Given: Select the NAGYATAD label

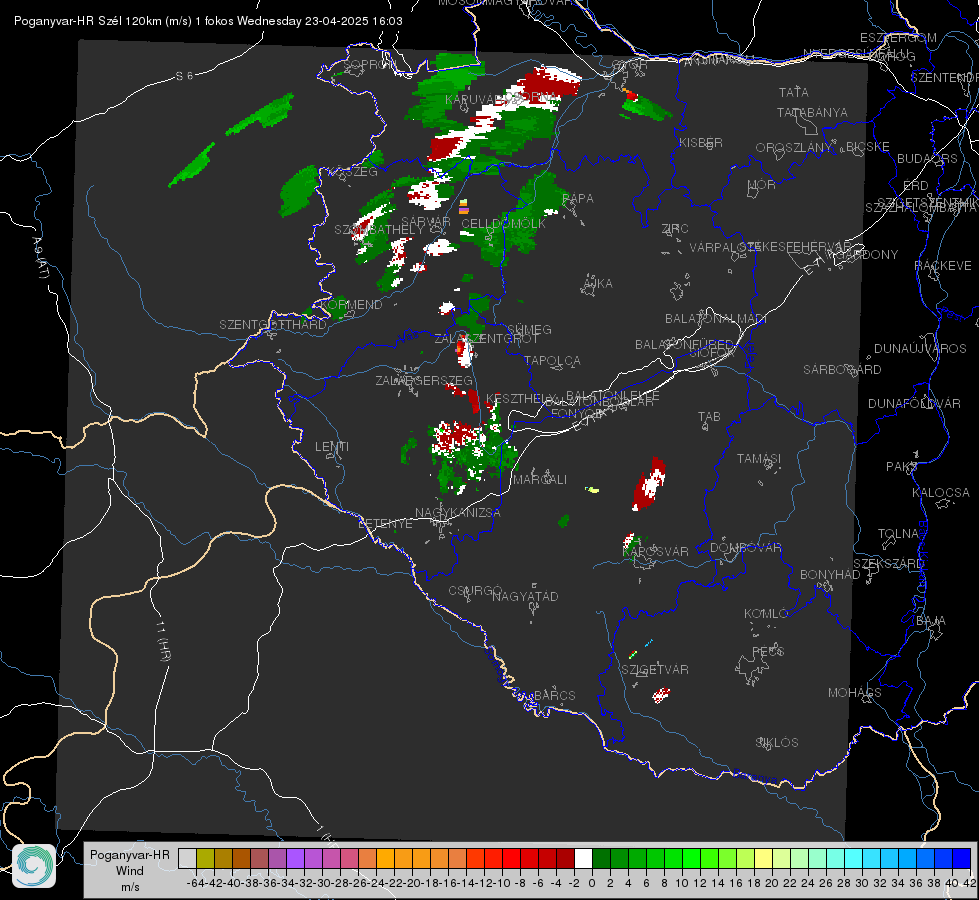Looking at the screenshot, I should pos(525,596).
